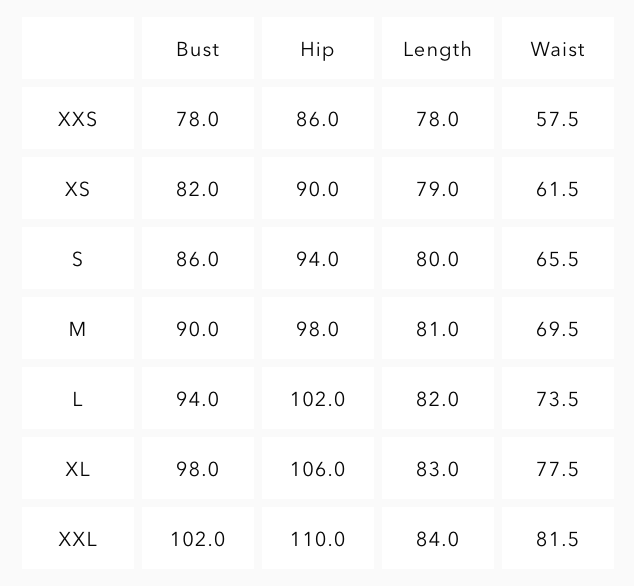The image size is (634, 586).
Task: Click the L hip value 102.0
Action: (318, 399)
